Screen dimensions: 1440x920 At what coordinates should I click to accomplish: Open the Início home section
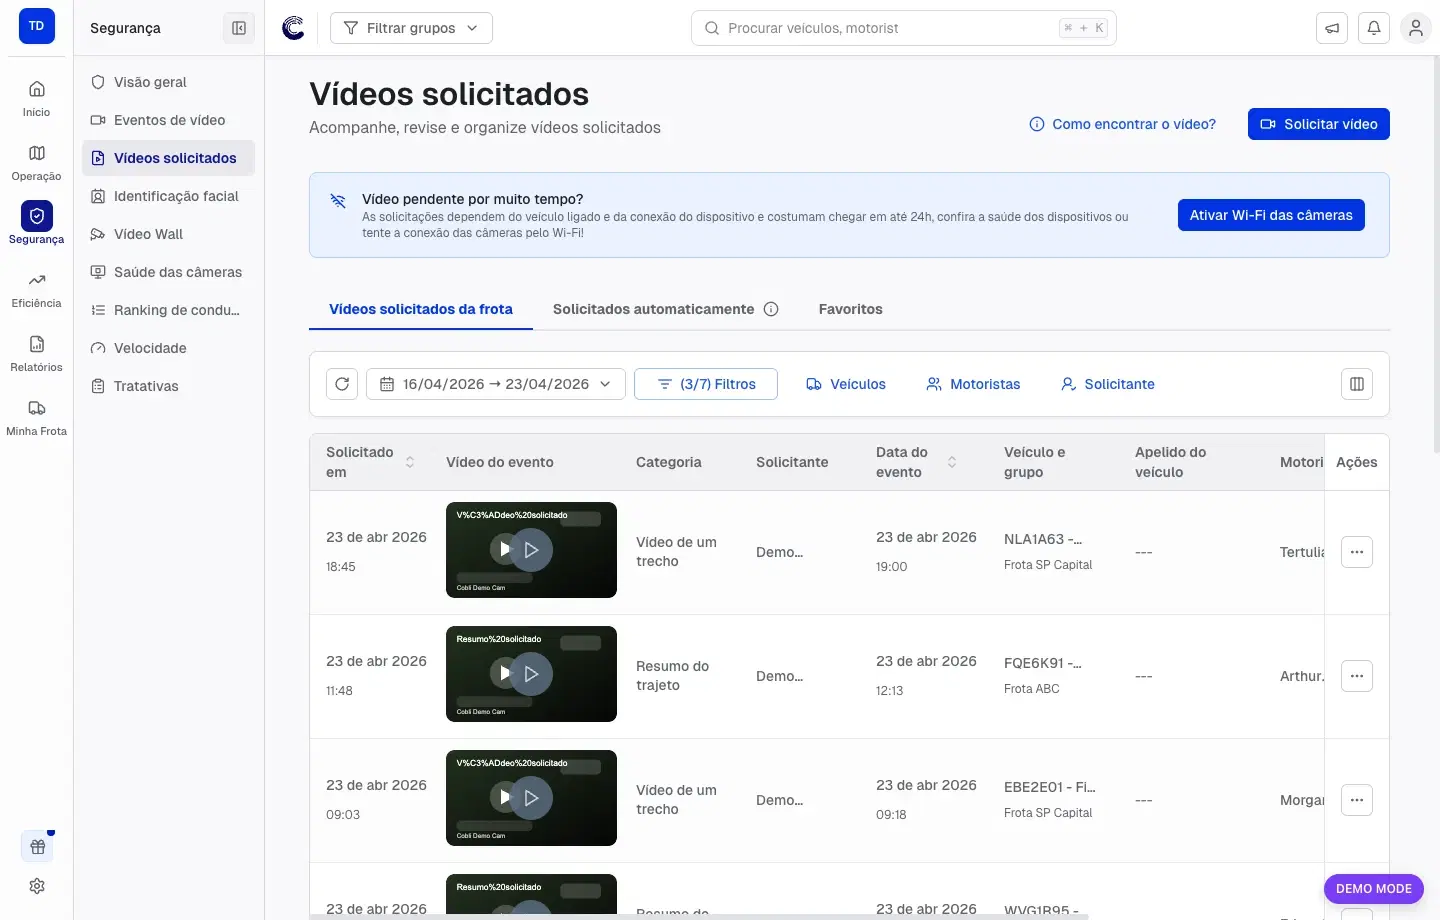coord(36,99)
